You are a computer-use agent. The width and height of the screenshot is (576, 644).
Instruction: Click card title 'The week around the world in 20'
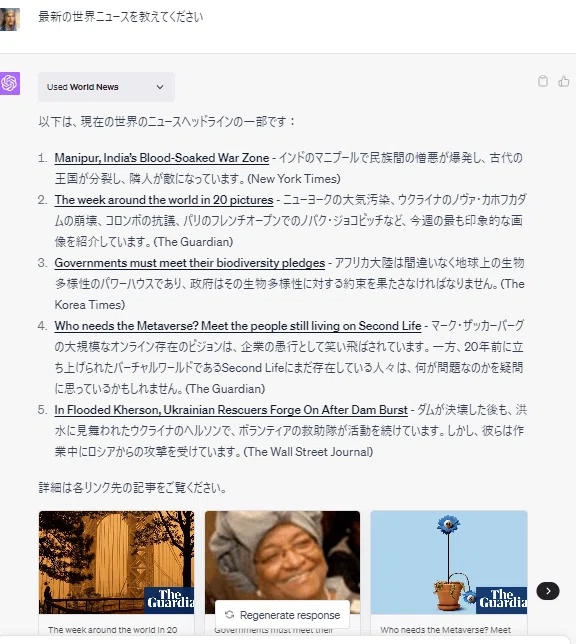(x=113, y=630)
